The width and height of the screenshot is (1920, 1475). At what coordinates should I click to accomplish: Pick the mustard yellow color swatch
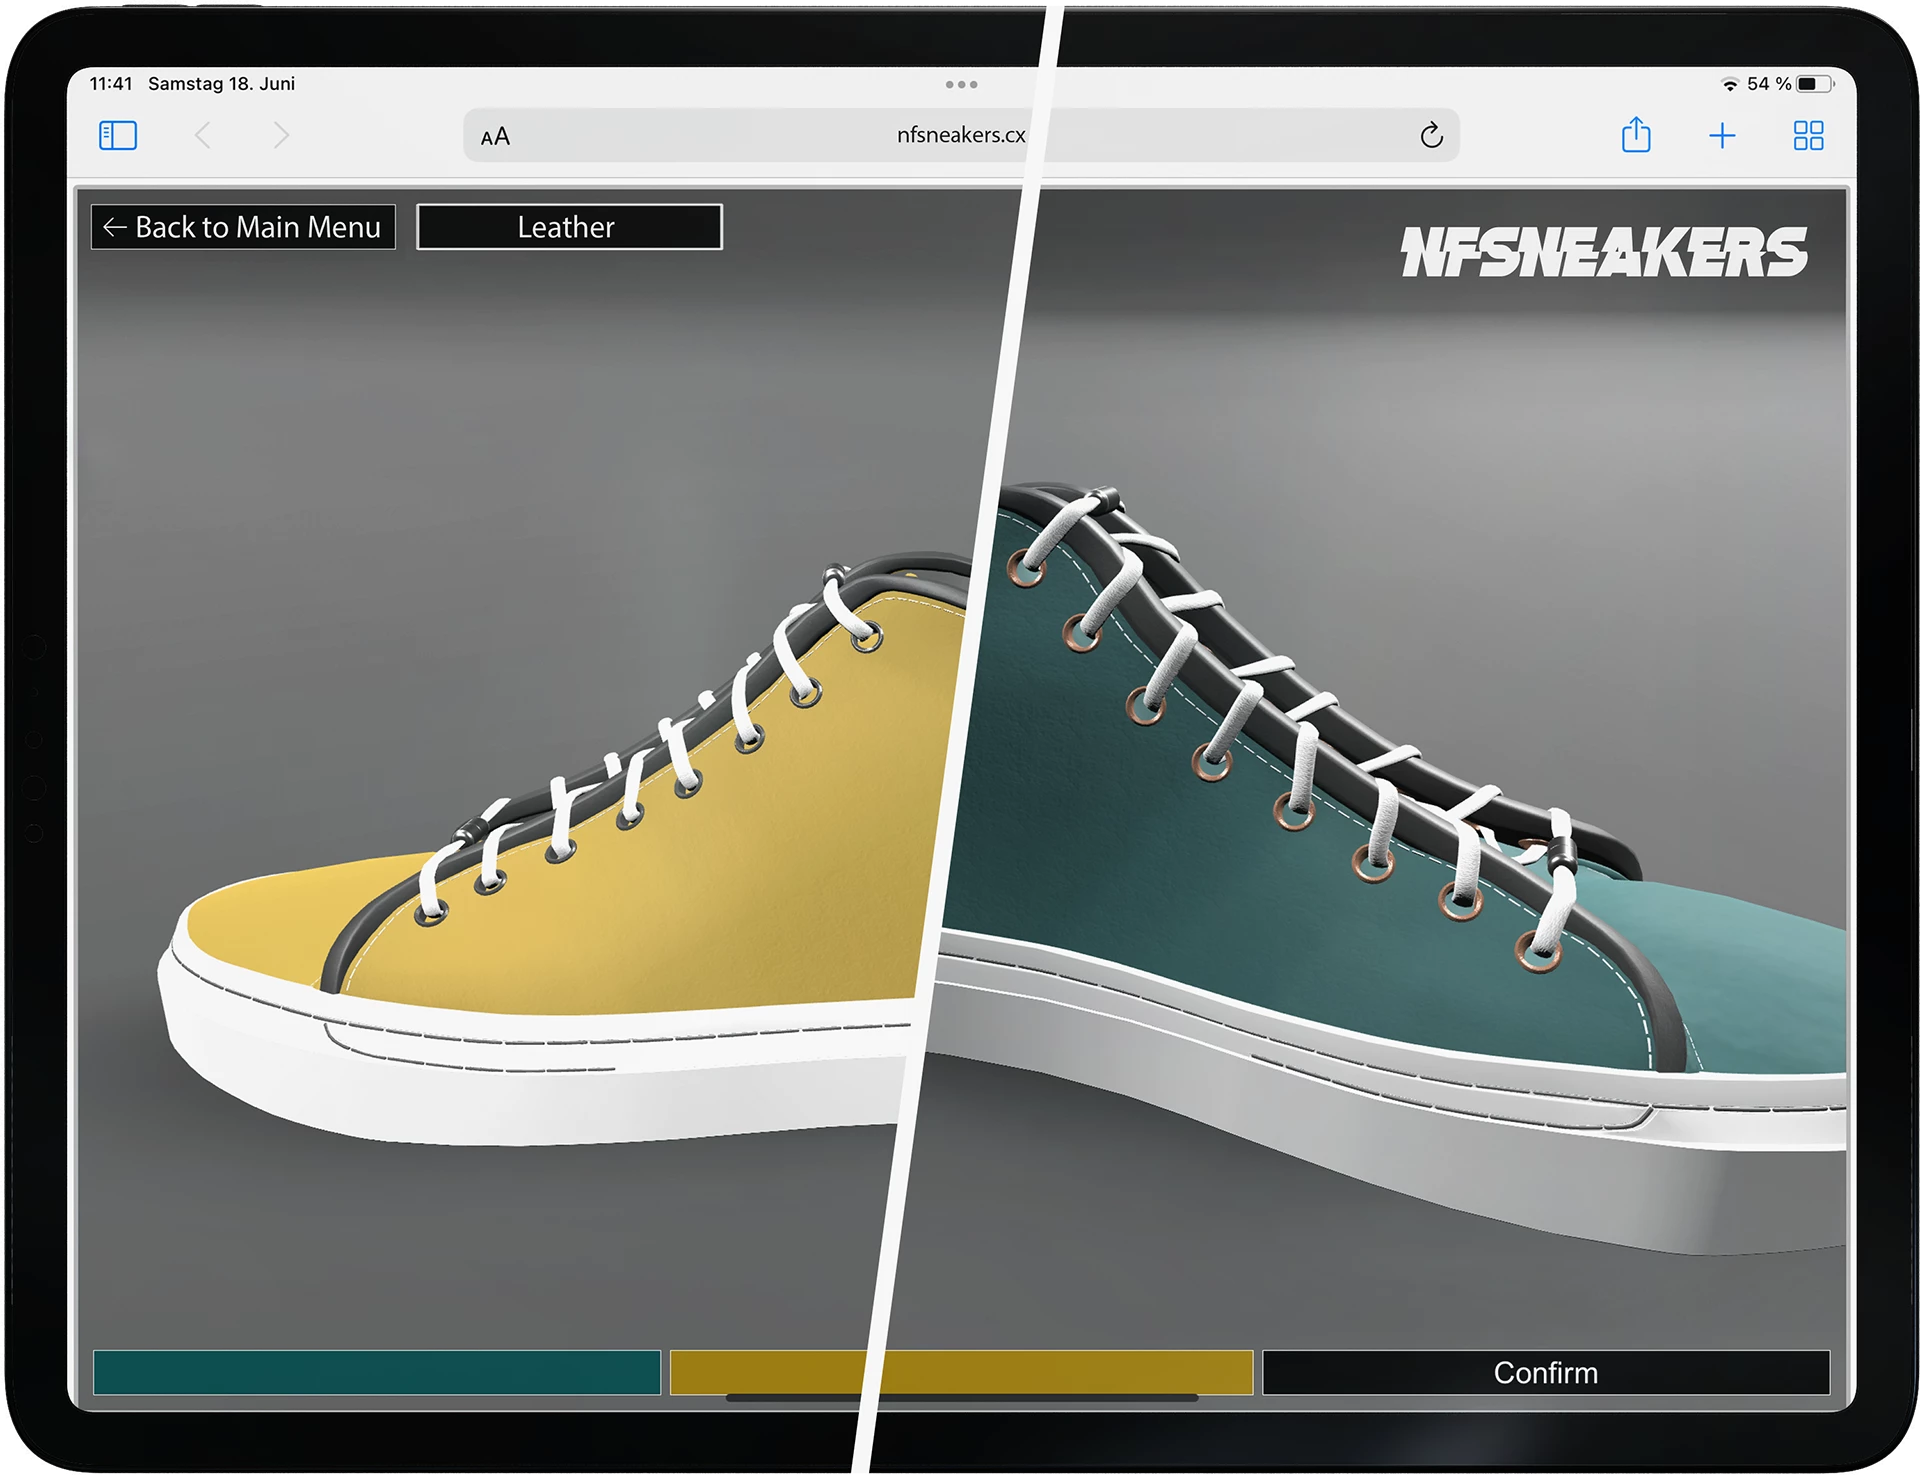click(960, 1372)
